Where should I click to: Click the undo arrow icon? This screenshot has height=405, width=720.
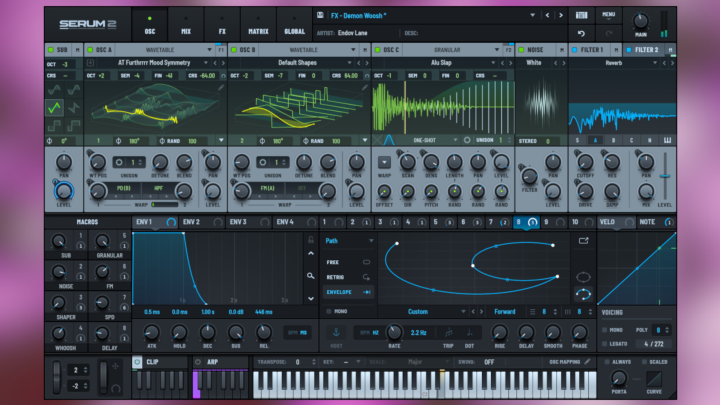(x=581, y=34)
